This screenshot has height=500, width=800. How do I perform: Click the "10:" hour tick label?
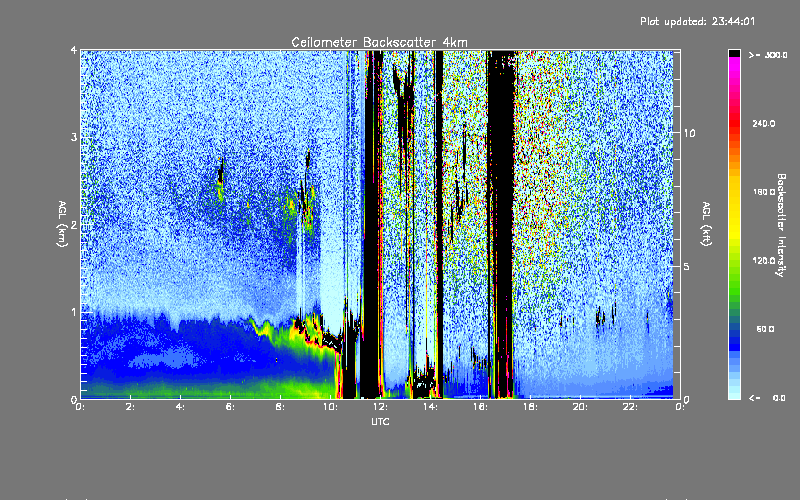click(330, 407)
